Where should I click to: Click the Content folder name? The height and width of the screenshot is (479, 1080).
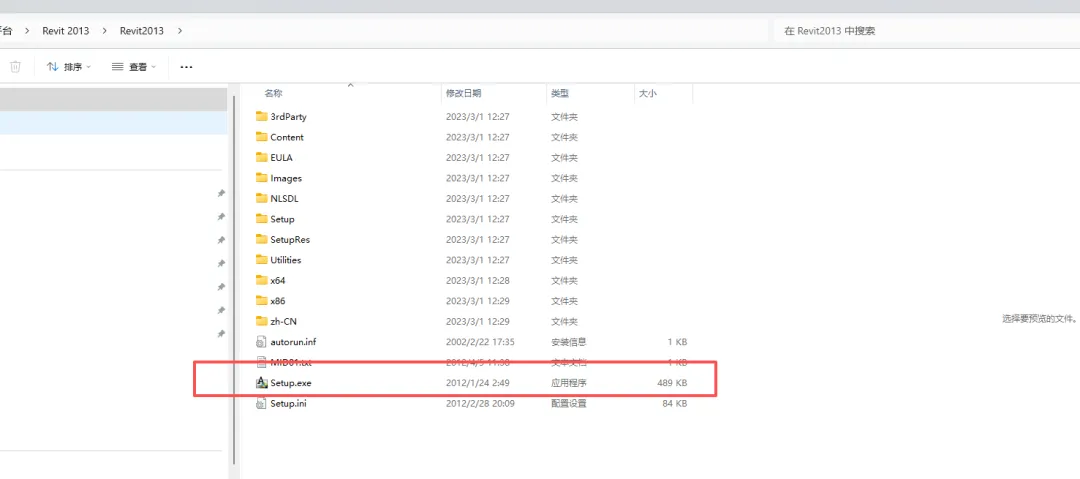[x=287, y=137]
